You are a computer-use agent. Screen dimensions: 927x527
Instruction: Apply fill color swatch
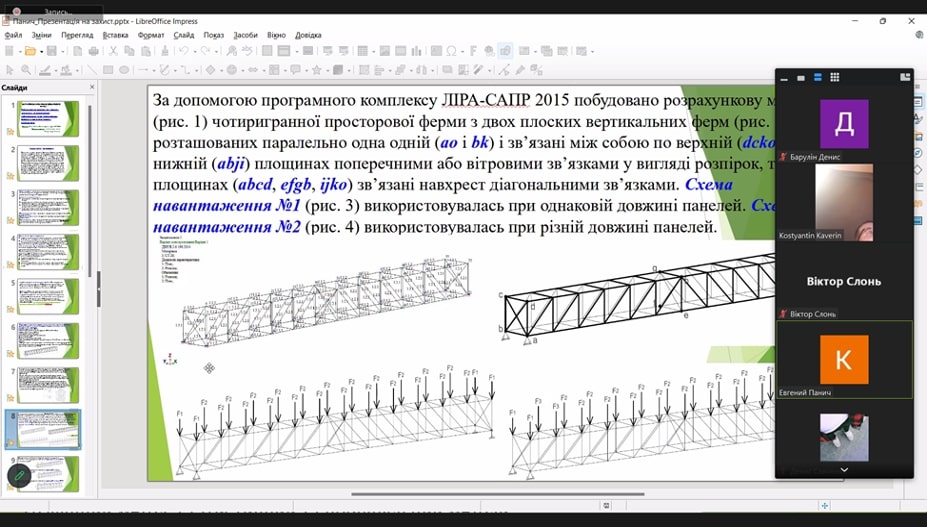[x=66, y=70]
